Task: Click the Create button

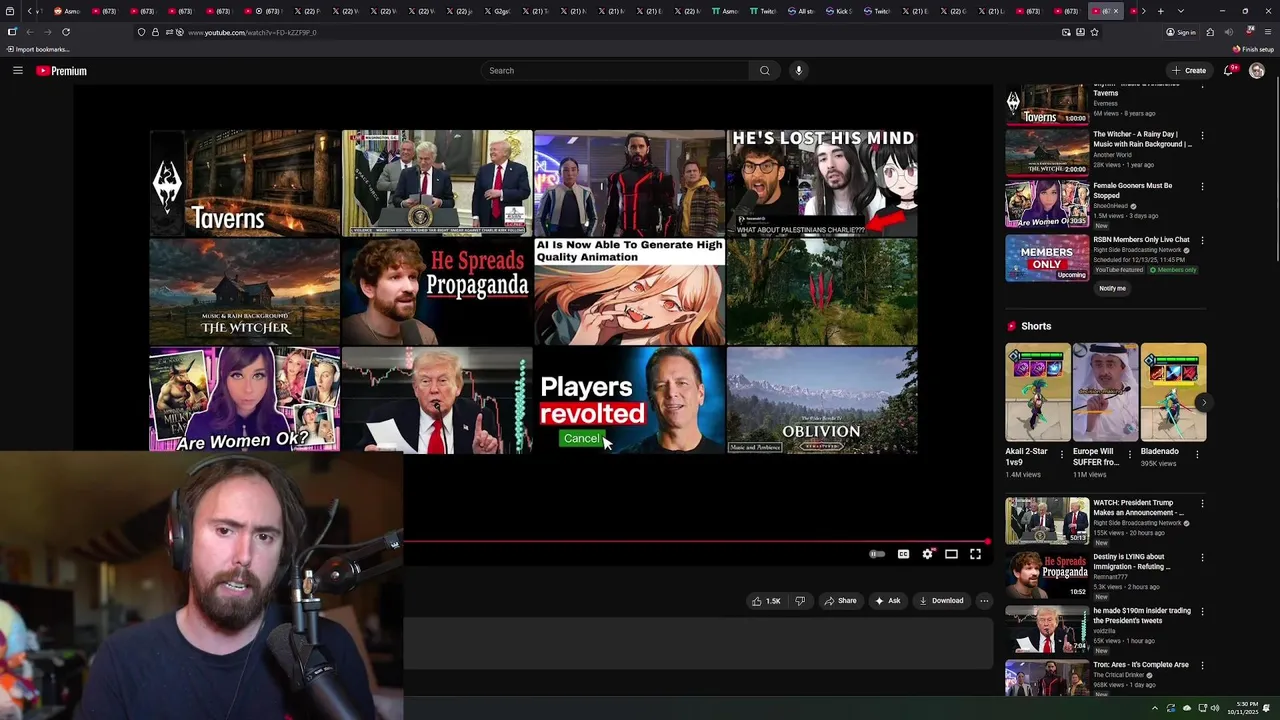Action: pos(1189,70)
